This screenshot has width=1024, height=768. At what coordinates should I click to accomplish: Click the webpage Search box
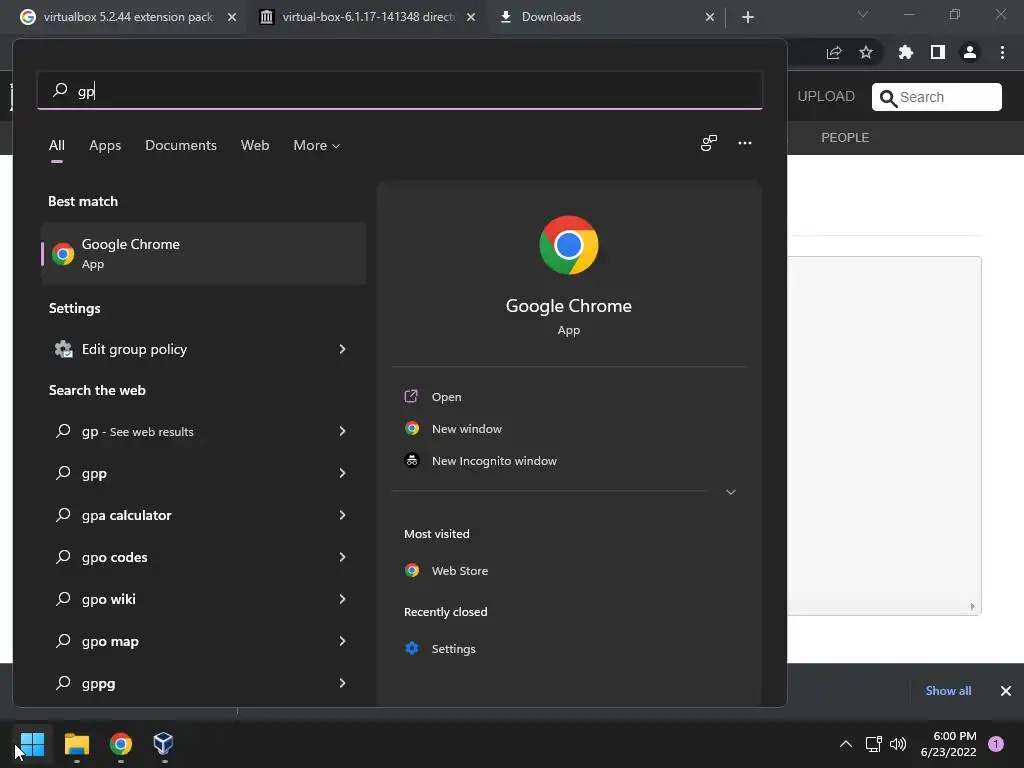pyautogui.click(x=936, y=97)
